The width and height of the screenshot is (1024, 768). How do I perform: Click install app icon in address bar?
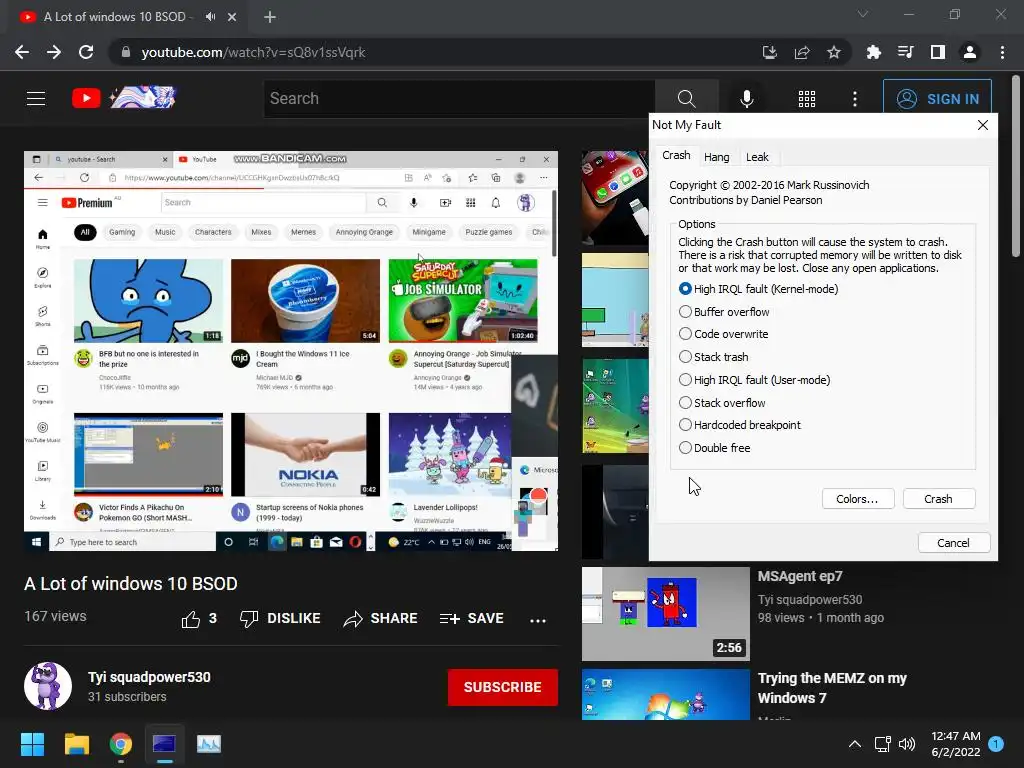point(770,52)
